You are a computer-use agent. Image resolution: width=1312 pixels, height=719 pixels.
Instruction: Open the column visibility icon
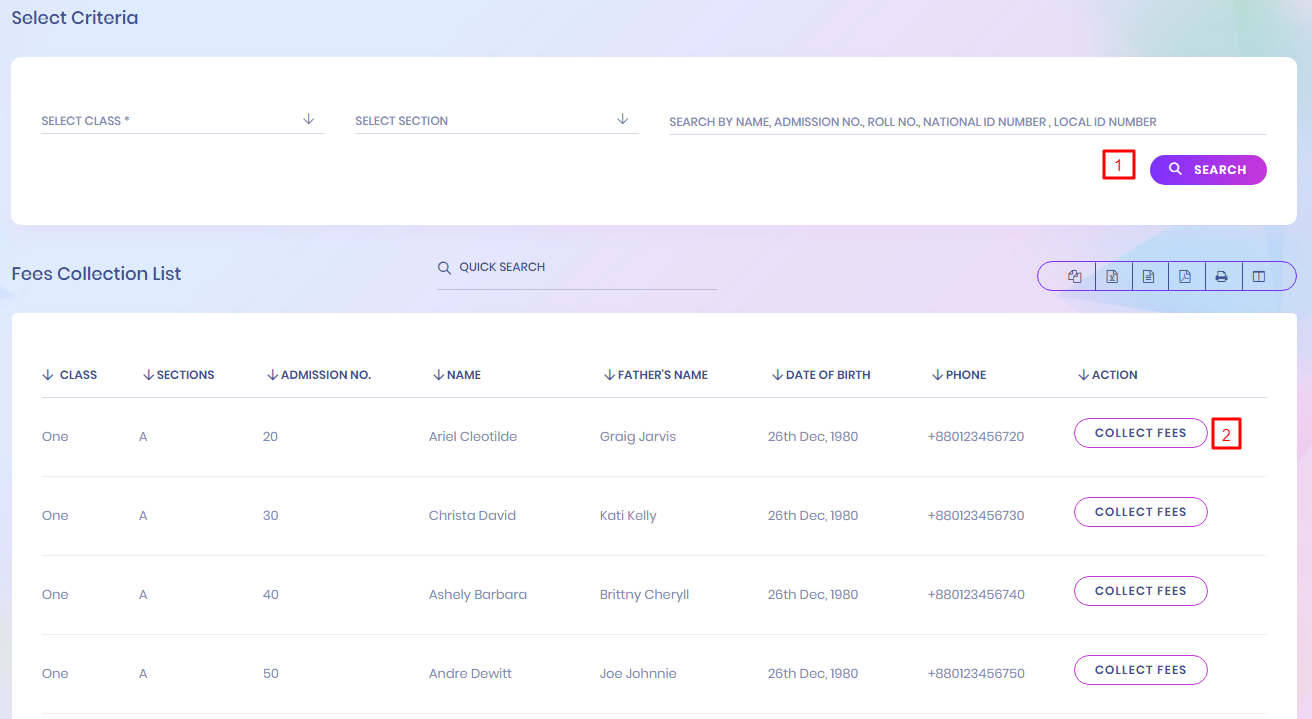point(1259,277)
